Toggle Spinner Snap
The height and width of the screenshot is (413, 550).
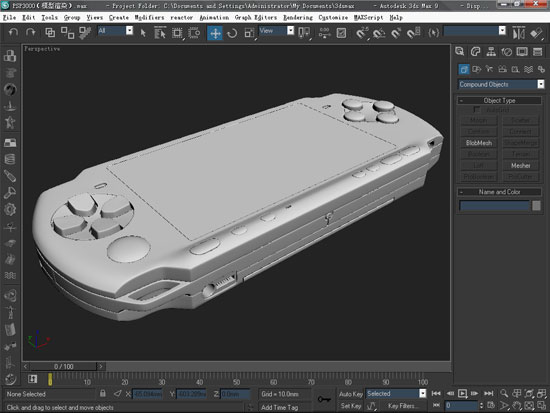point(414,33)
